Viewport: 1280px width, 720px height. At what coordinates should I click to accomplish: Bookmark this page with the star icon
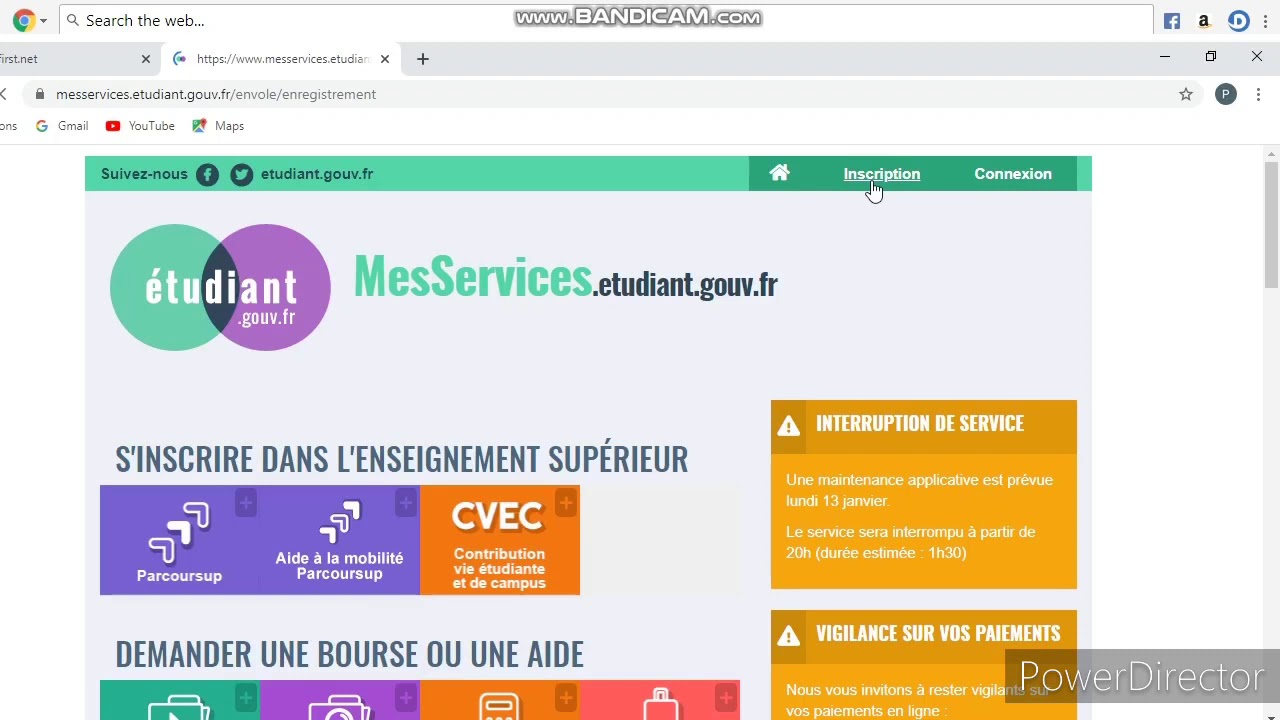pyautogui.click(x=1186, y=94)
